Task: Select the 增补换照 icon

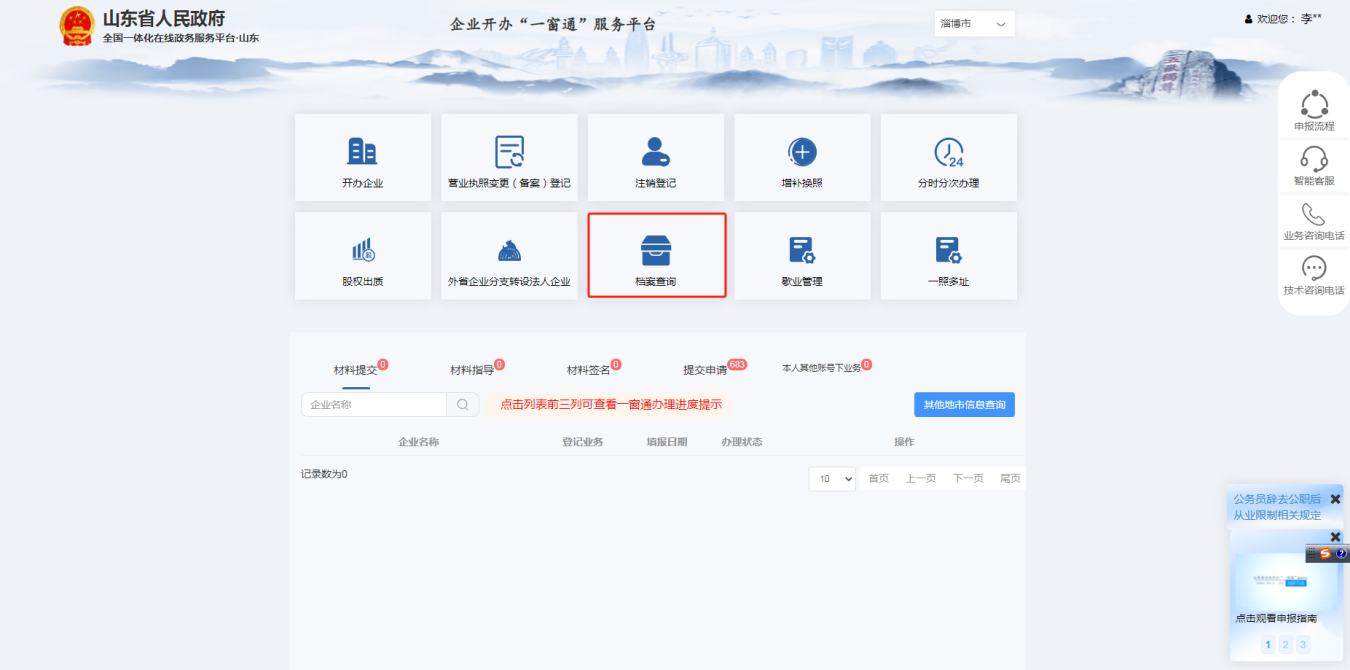Action: [x=802, y=151]
